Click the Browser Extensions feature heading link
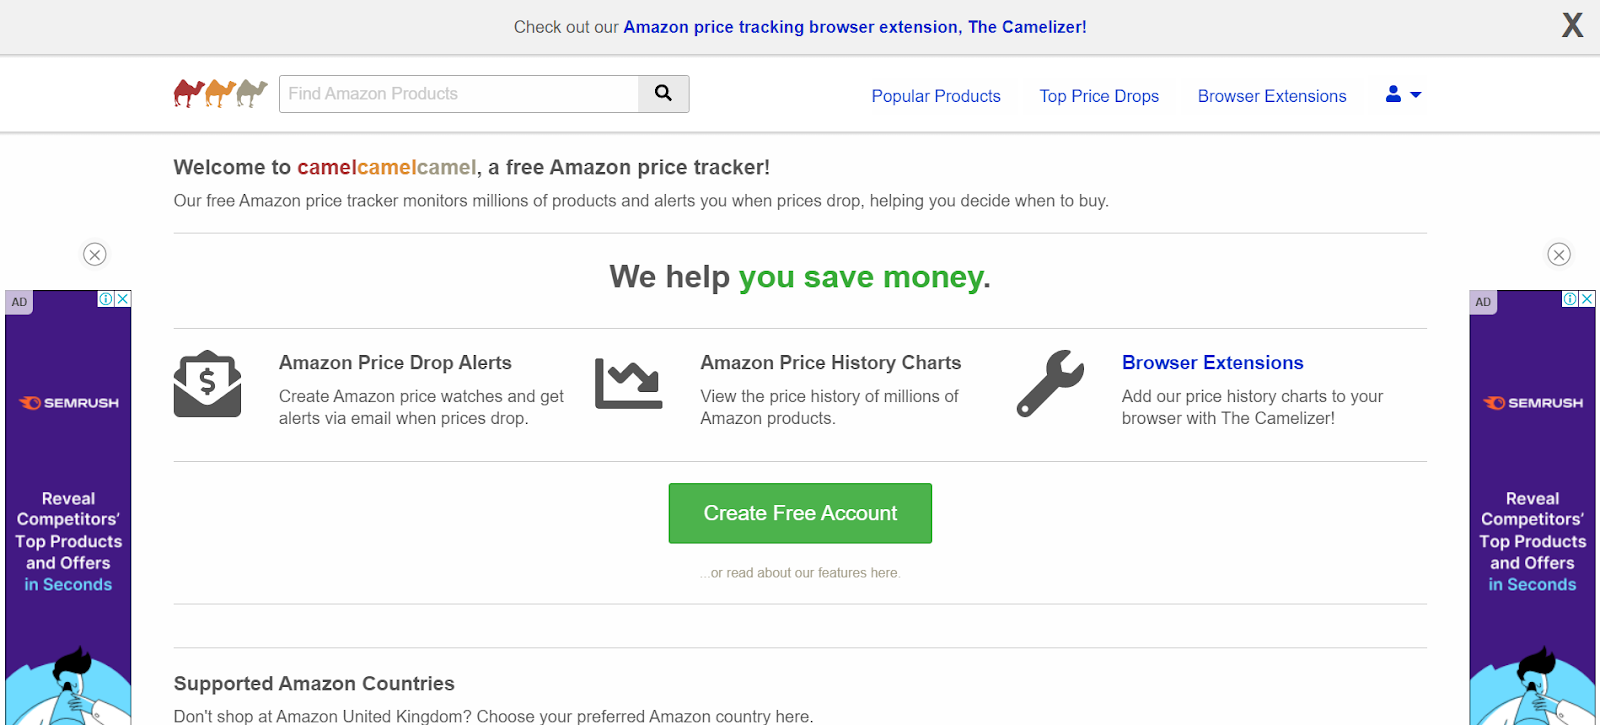Screen dimensions: 1600x725 point(1212,363)
